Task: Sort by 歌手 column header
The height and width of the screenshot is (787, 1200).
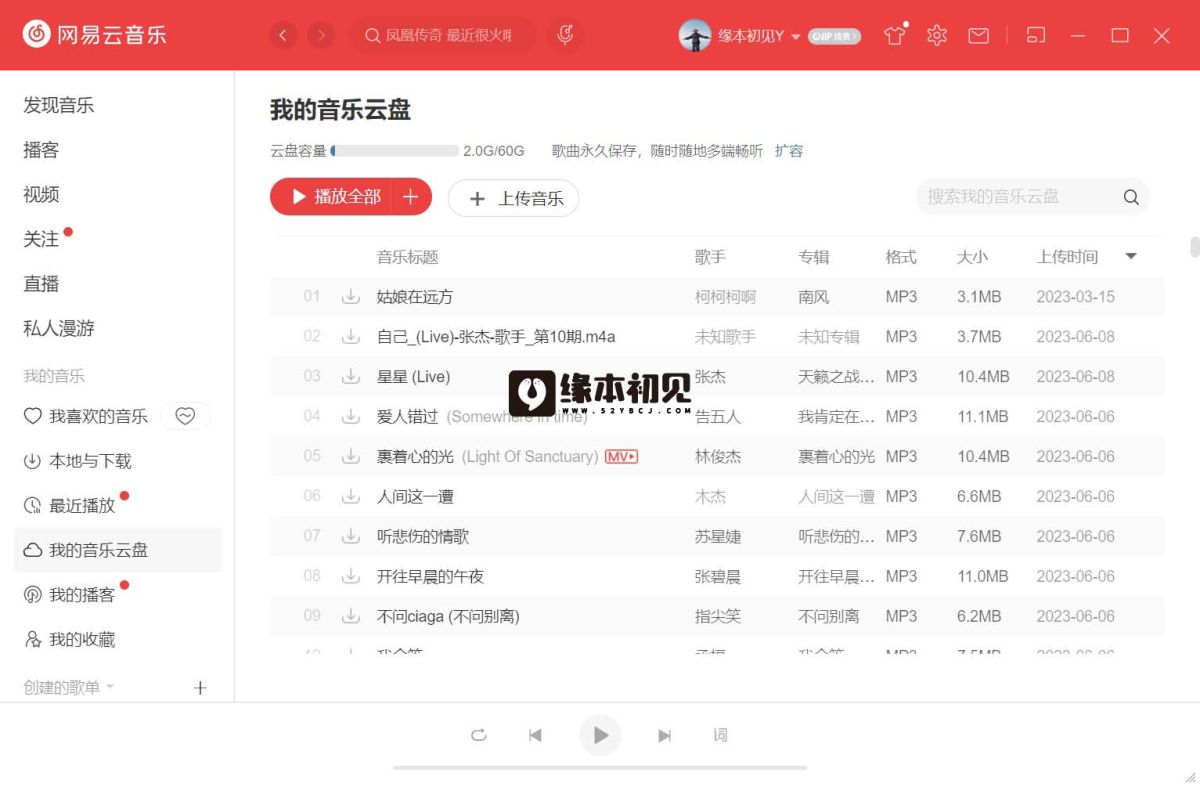Action: pyautogui.click(x=711, y=257)
